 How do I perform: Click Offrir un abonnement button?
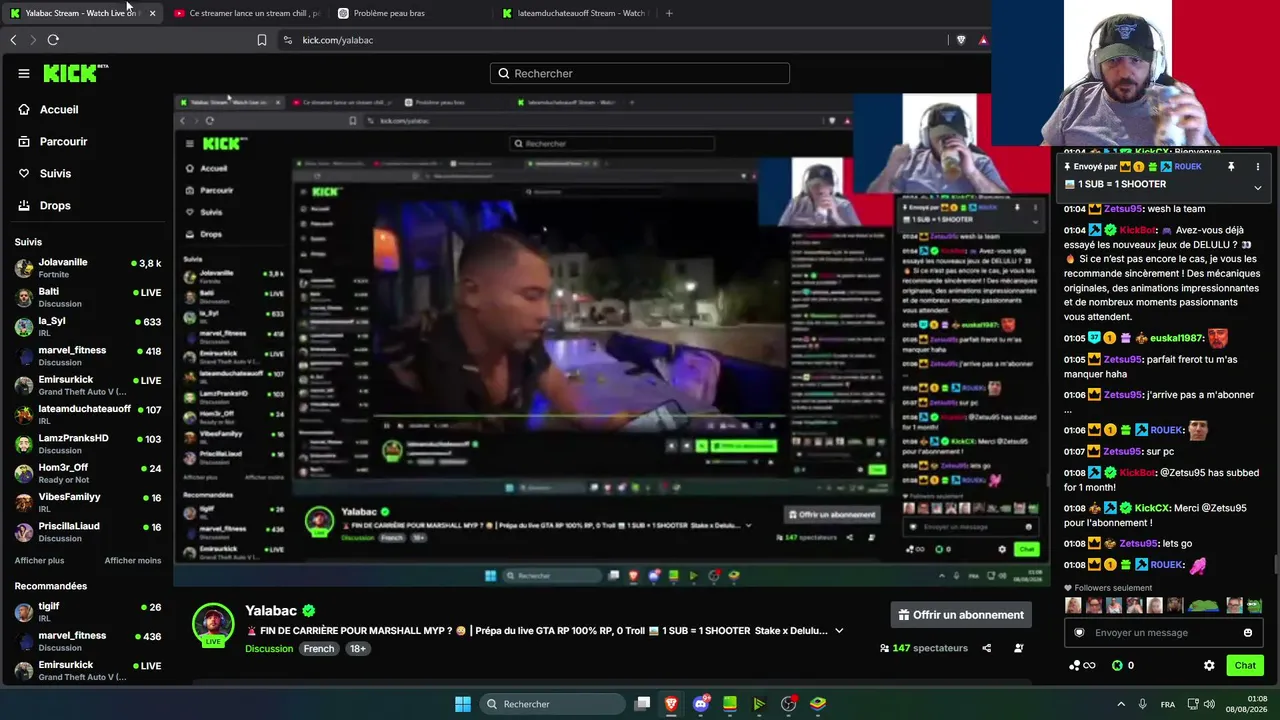pos(961,614)
